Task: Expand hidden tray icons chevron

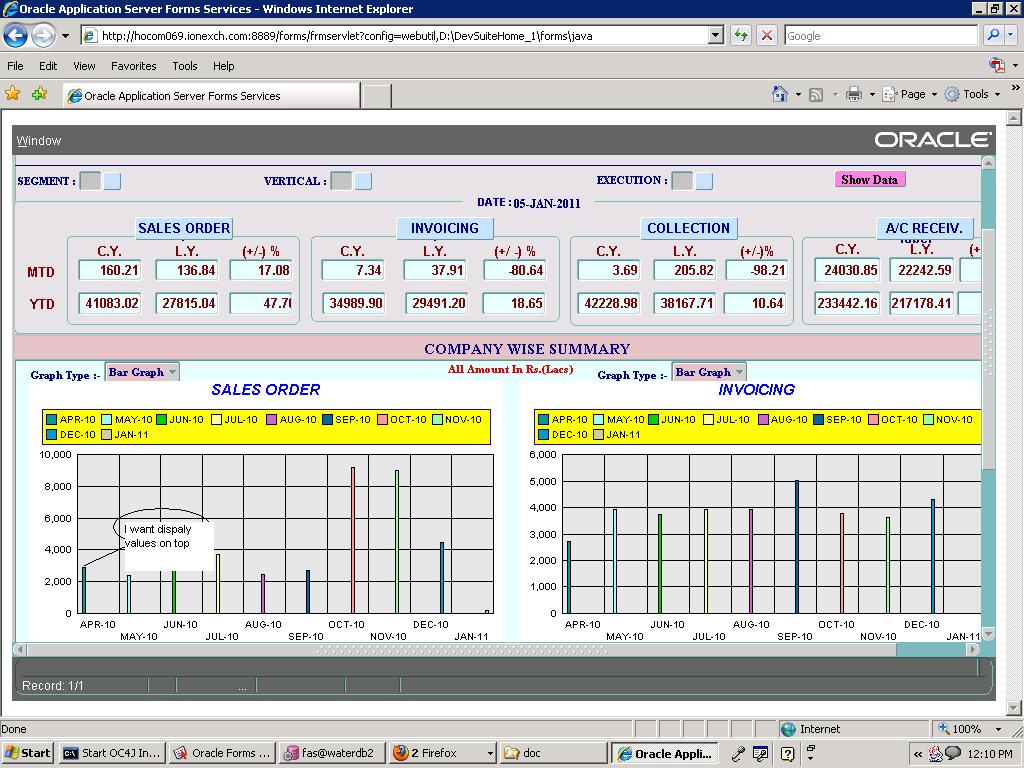Action: (x=918, y=754)
